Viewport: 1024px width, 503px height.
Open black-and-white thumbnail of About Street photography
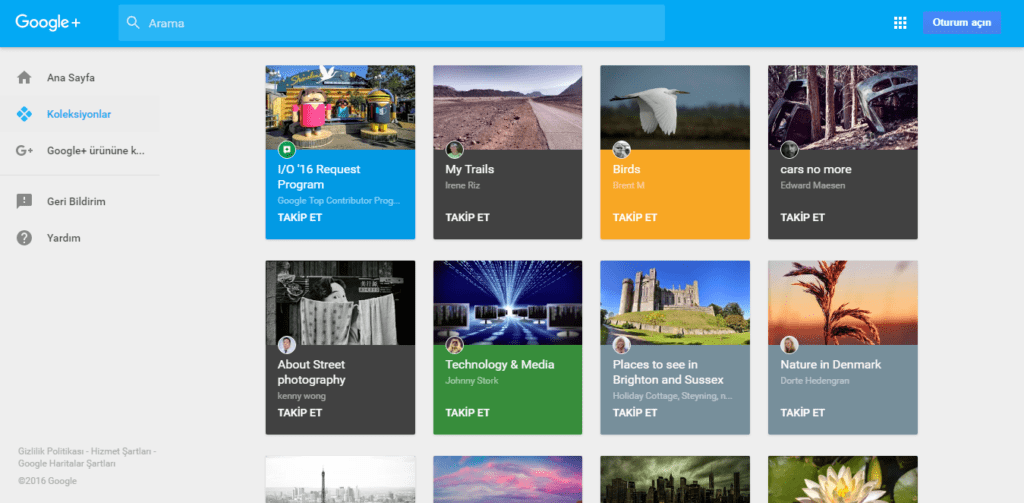coord(340,302)
